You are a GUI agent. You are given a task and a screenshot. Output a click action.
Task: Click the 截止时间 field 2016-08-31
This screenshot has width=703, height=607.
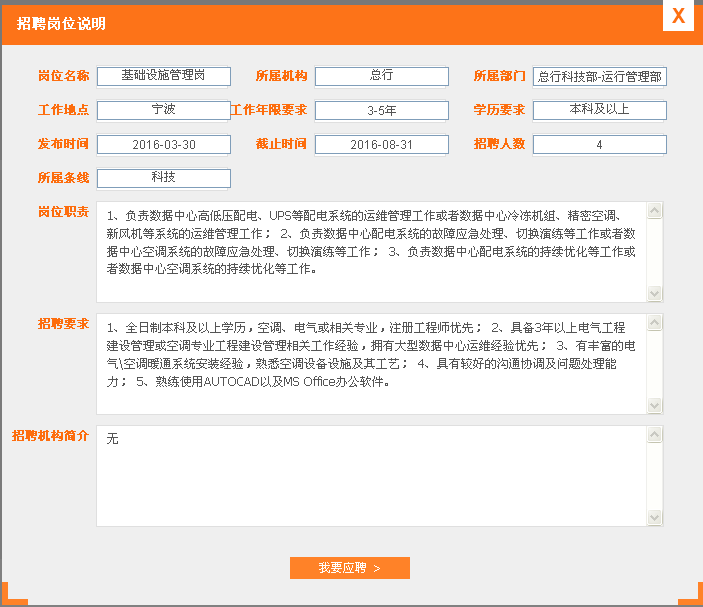click(x=381, y=145)
